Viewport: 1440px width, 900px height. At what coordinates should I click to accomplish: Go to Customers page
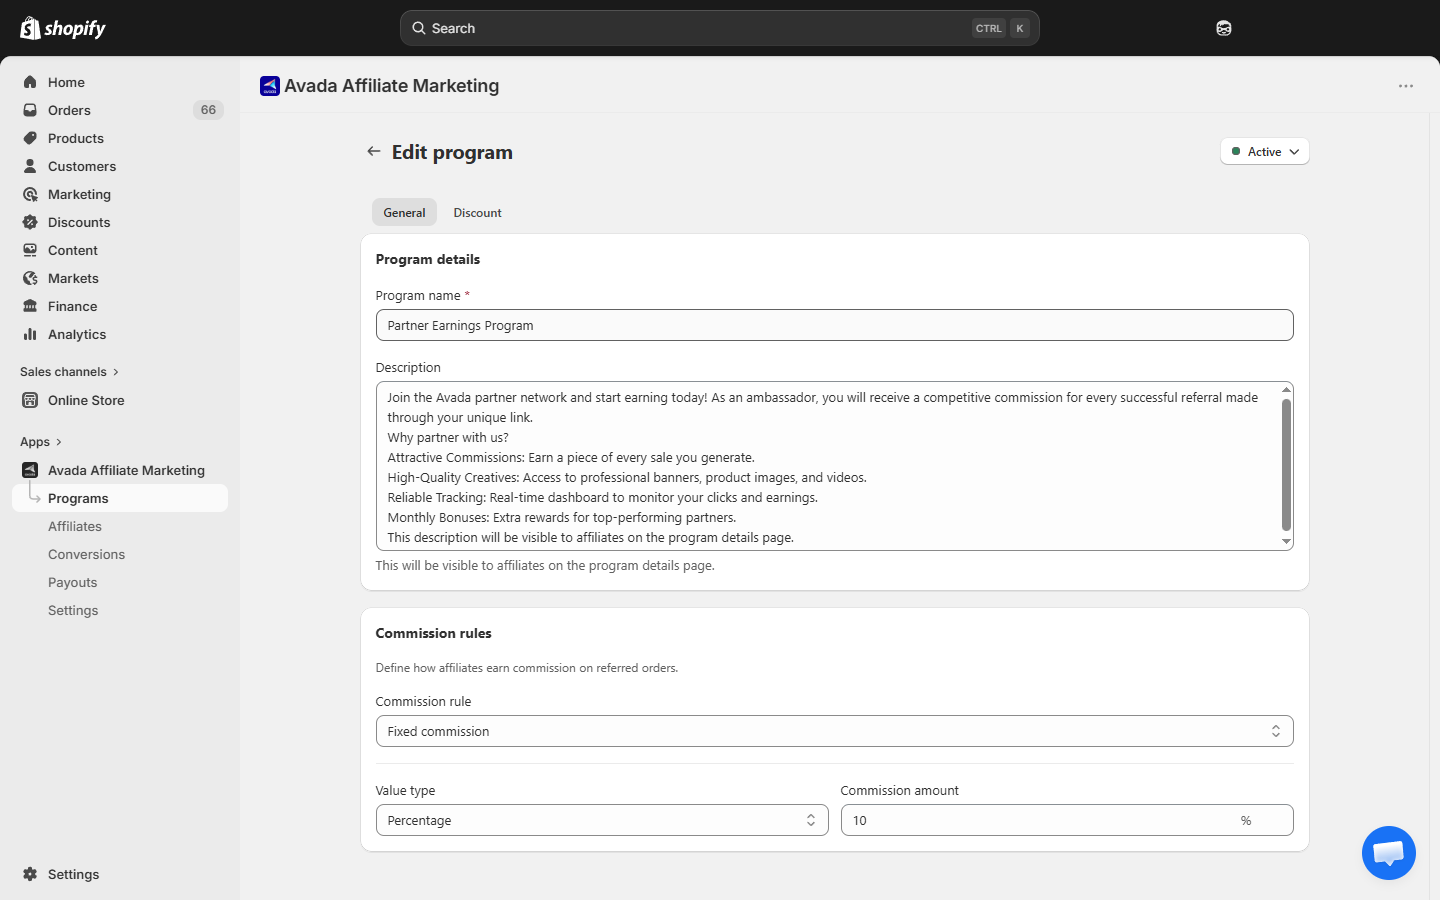(x=82, y=166)
